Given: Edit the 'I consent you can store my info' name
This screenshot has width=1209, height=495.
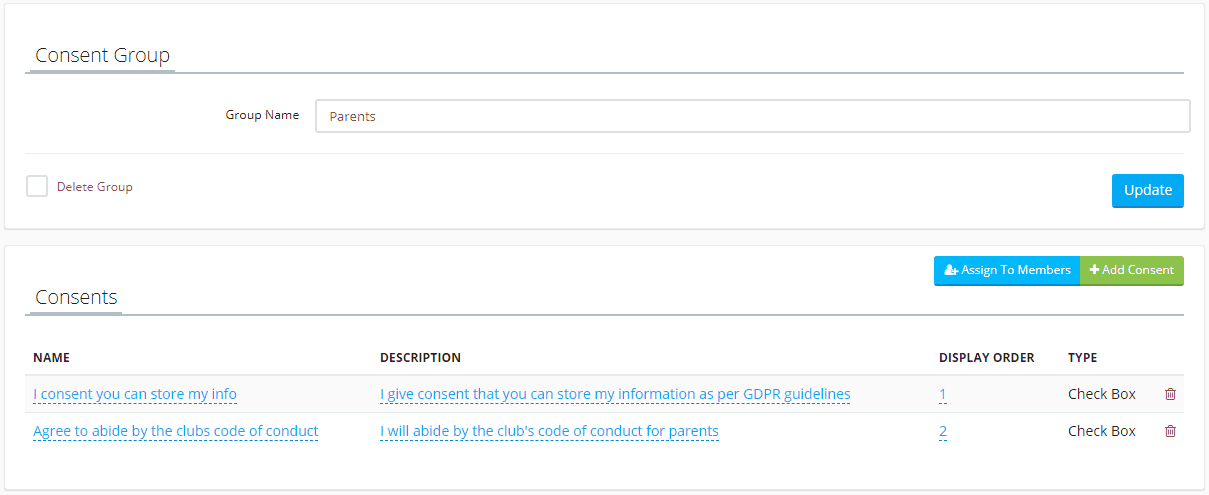Looking at the screenshot, I should point(135,394).
